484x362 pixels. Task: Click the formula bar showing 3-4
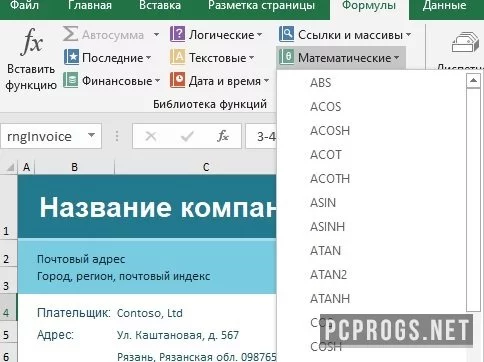pos(262,136)
